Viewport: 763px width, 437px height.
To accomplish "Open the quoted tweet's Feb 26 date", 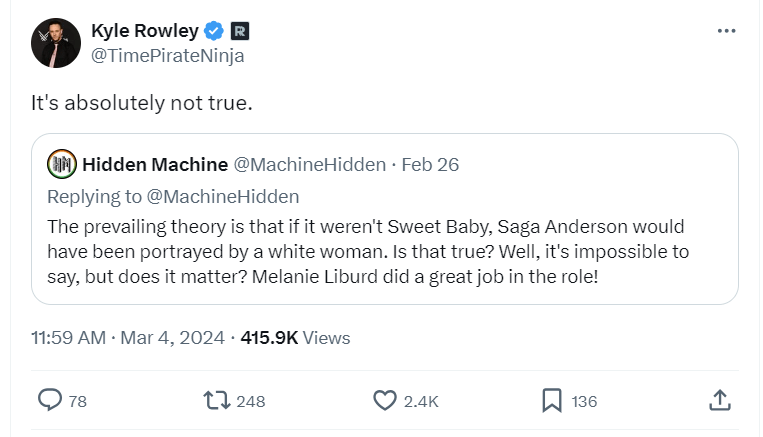I will (430, 164).
